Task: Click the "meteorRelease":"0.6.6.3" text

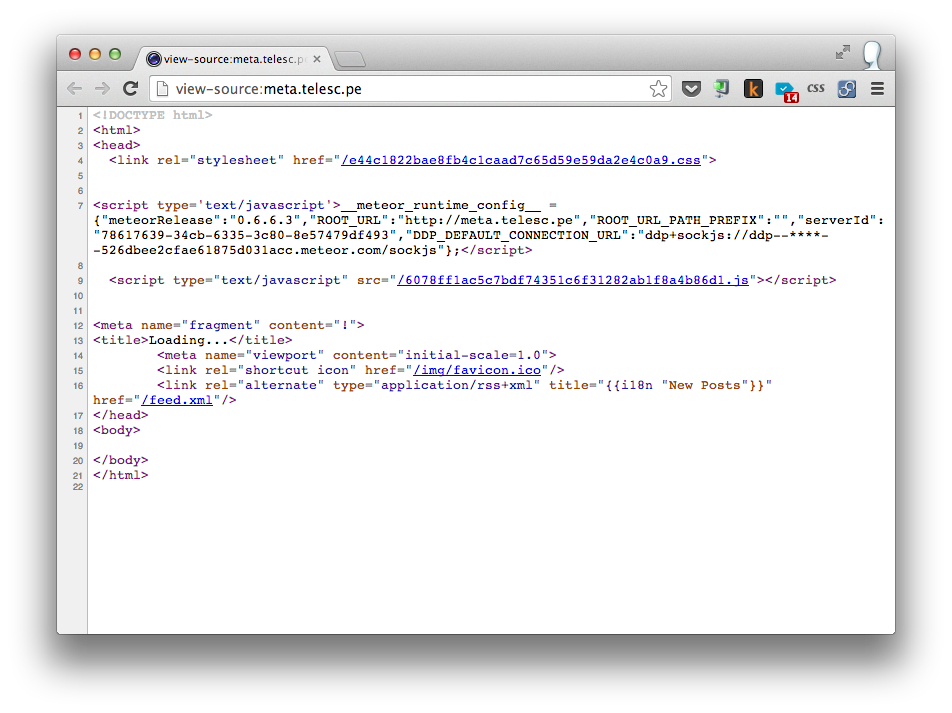Action: (200, 220)
